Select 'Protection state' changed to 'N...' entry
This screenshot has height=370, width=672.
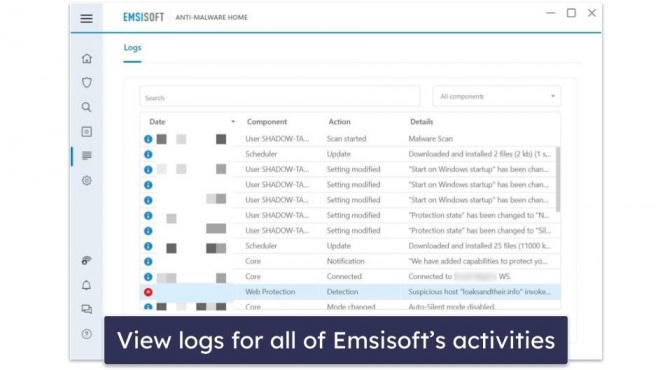[x=479, y=215]
